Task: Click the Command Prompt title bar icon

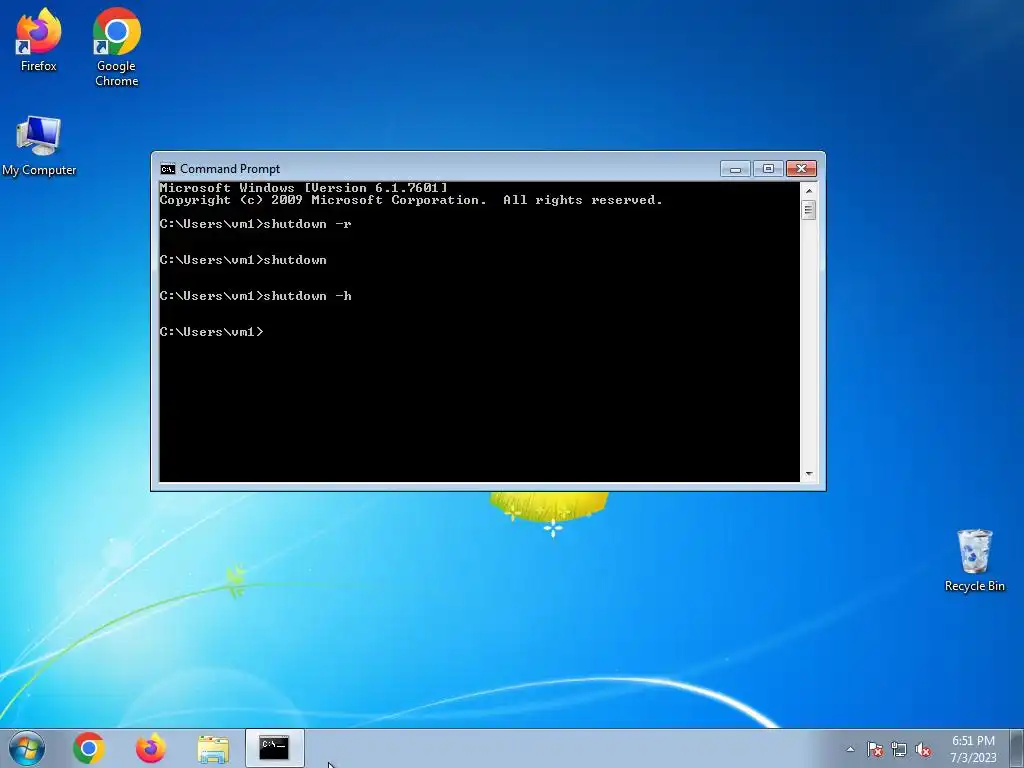Action: click(x=168, y=169)
